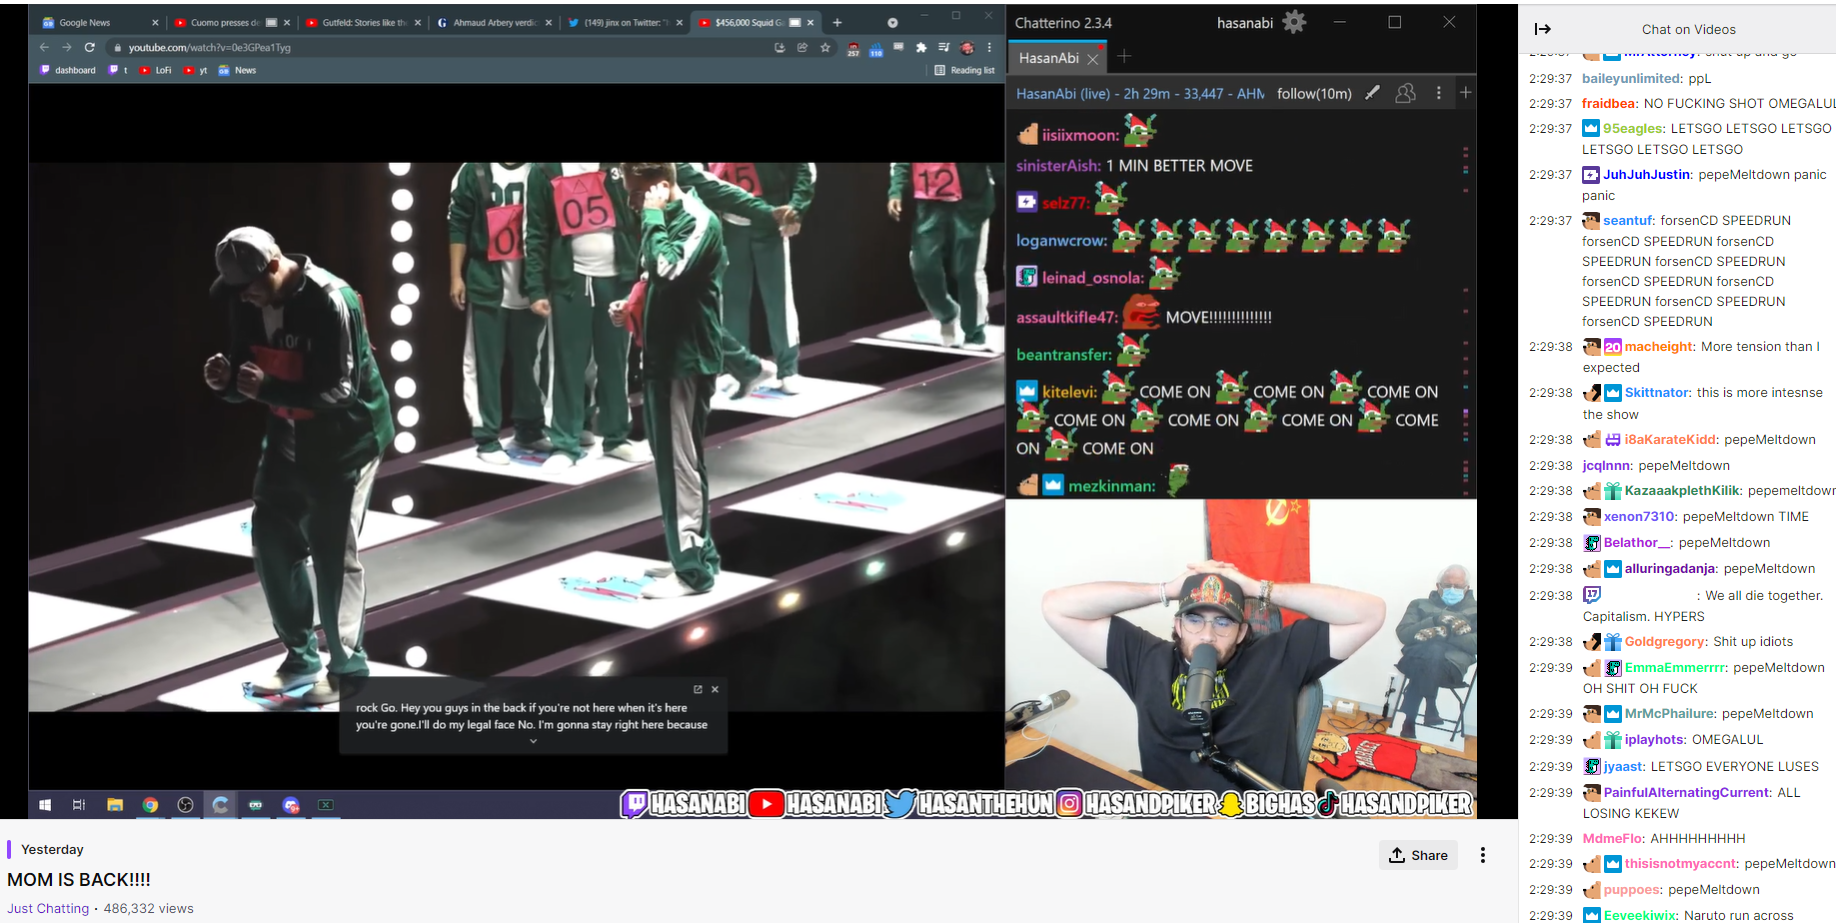1836x923 pixels.
Task: Close the live caption box
Action: [x=715, y=689]
